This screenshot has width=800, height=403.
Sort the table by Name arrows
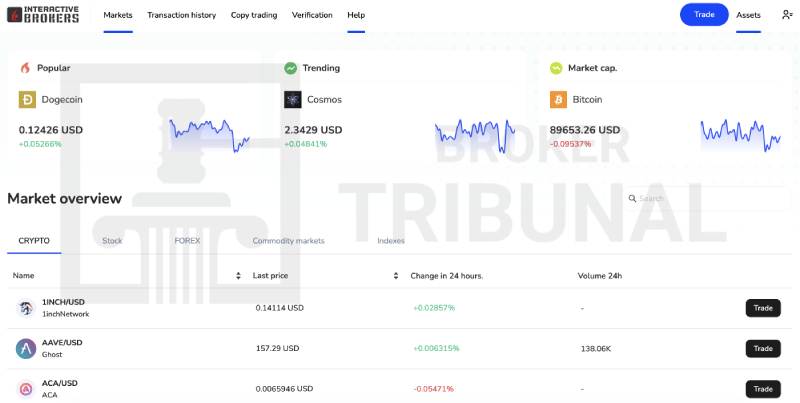(x=238, y=276)
